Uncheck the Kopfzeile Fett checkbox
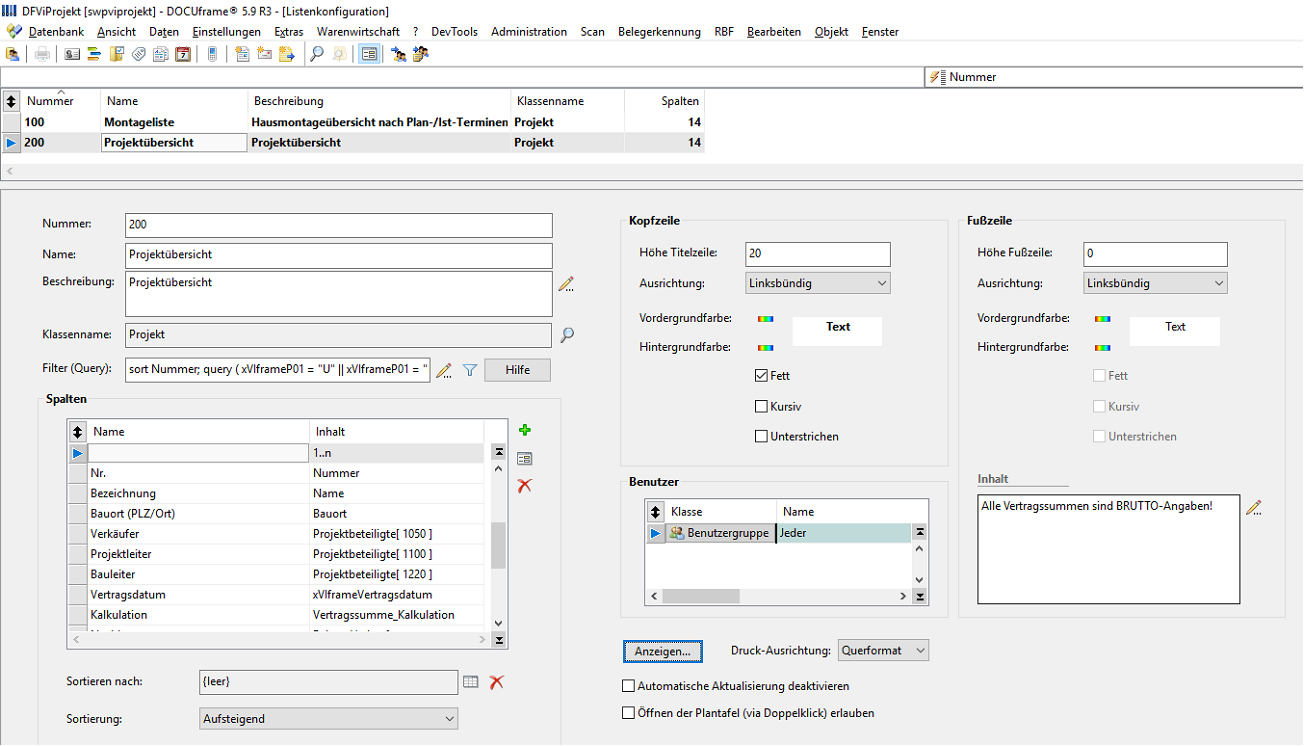Viewport: 1304px width, 746px height. (x=761, y=376)
